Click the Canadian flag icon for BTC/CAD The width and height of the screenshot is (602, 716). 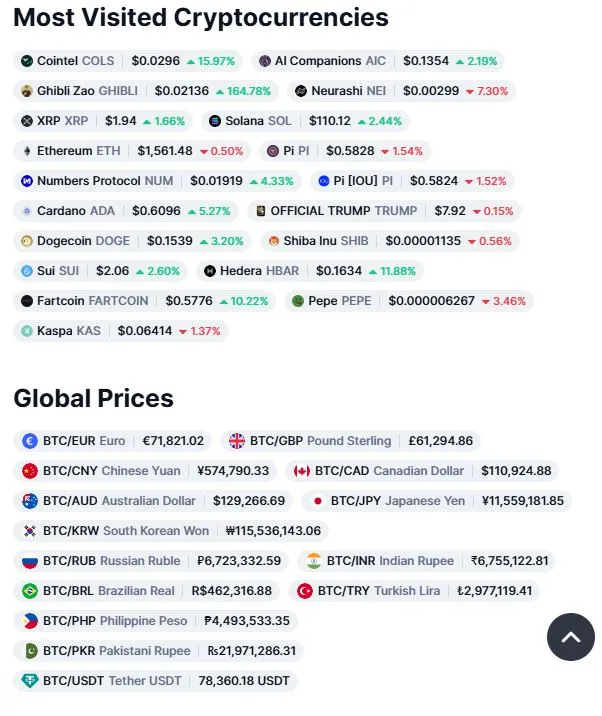302,471
